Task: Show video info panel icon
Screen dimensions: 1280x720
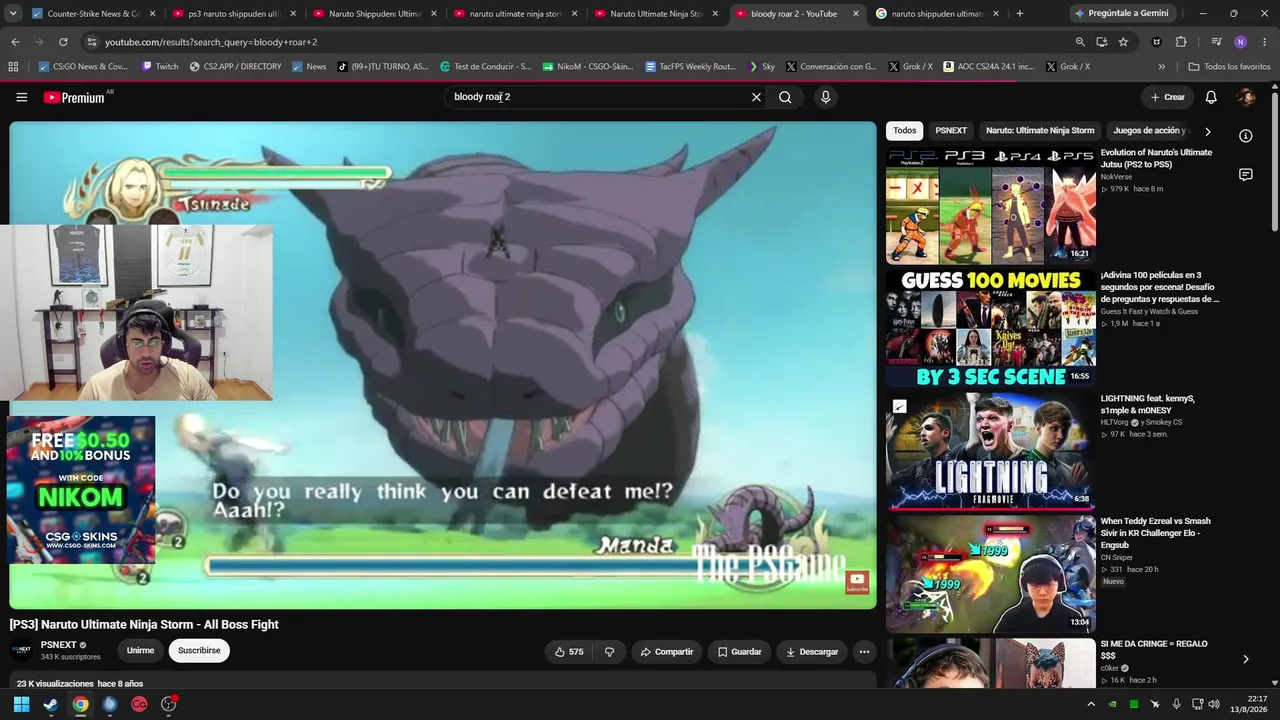Action: coord(1246,135)
